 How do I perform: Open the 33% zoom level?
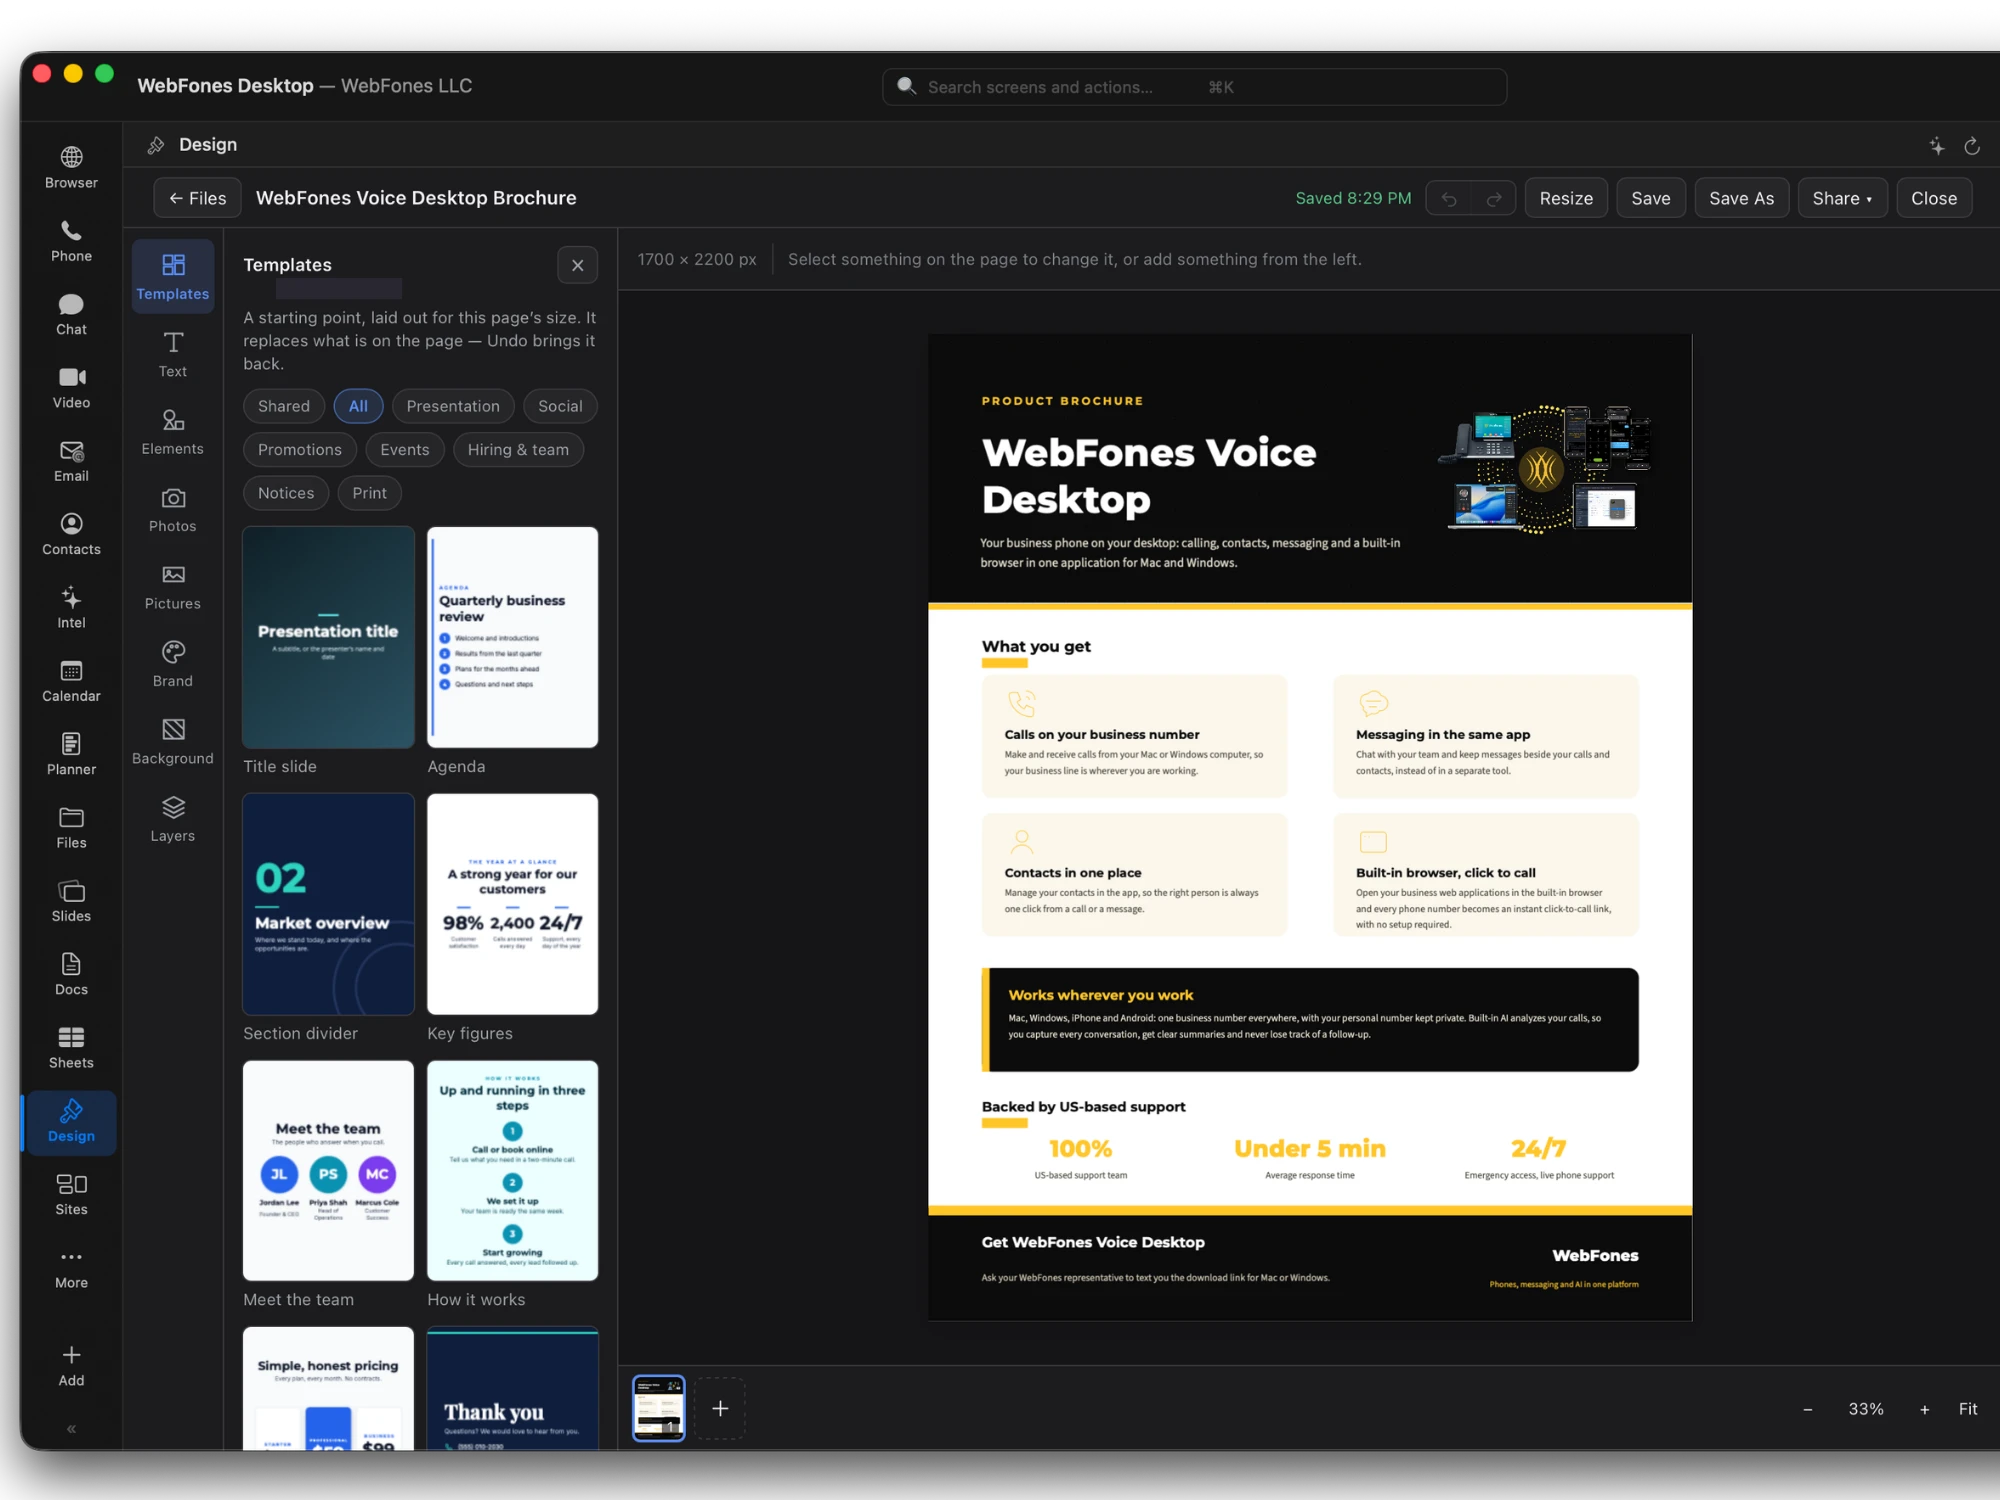tap(1866, 1409)
